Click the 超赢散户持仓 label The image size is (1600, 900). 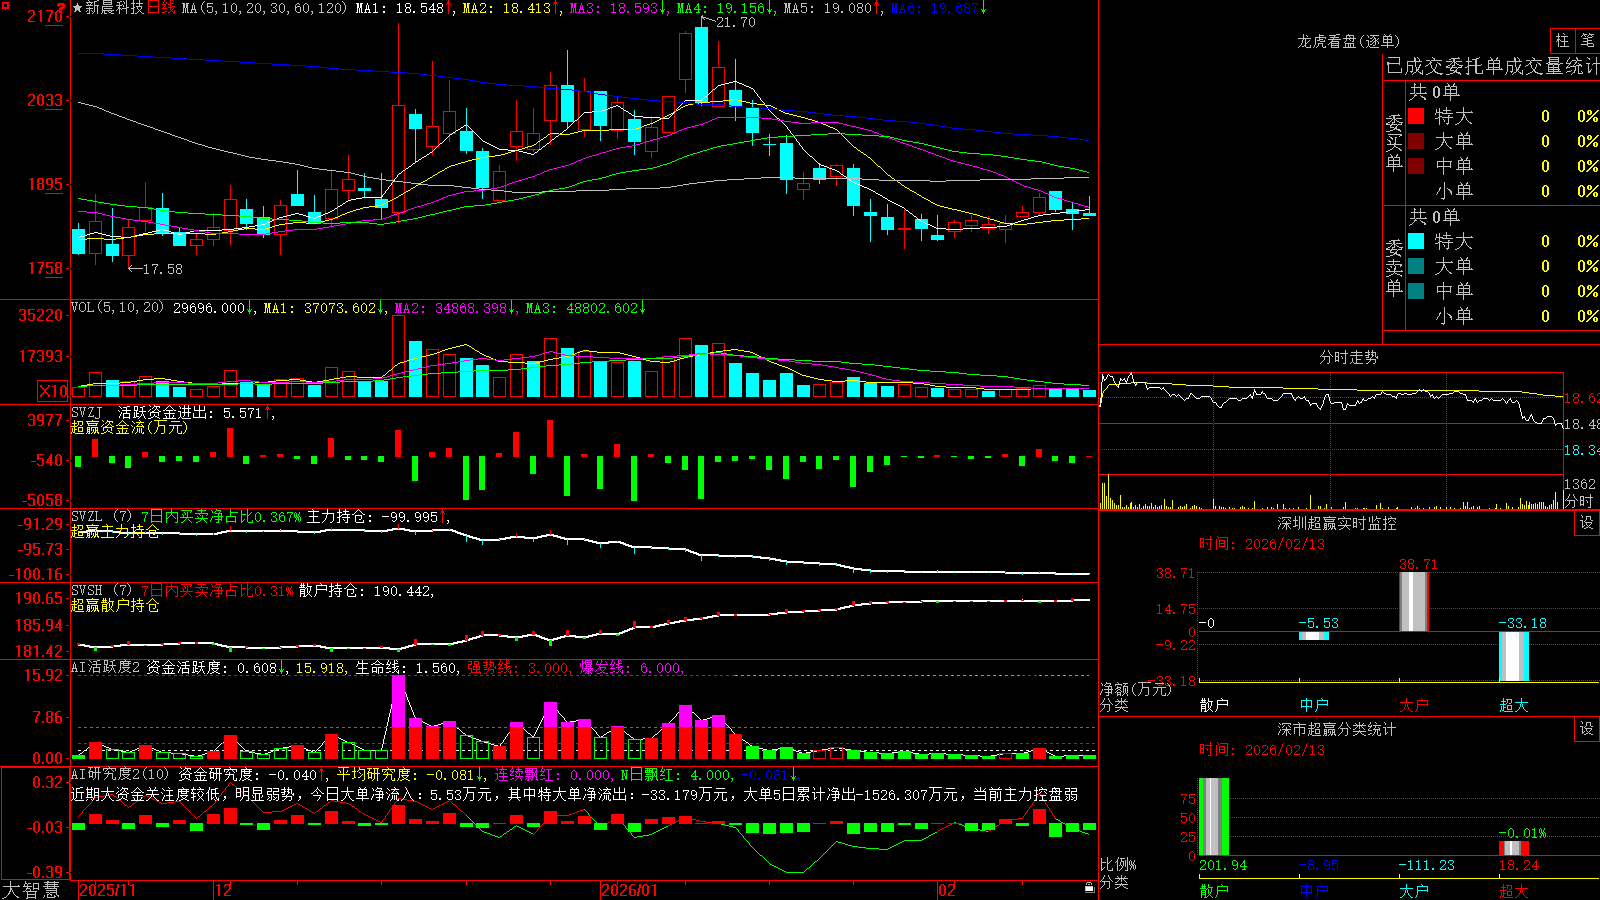(x=115, y=606)
